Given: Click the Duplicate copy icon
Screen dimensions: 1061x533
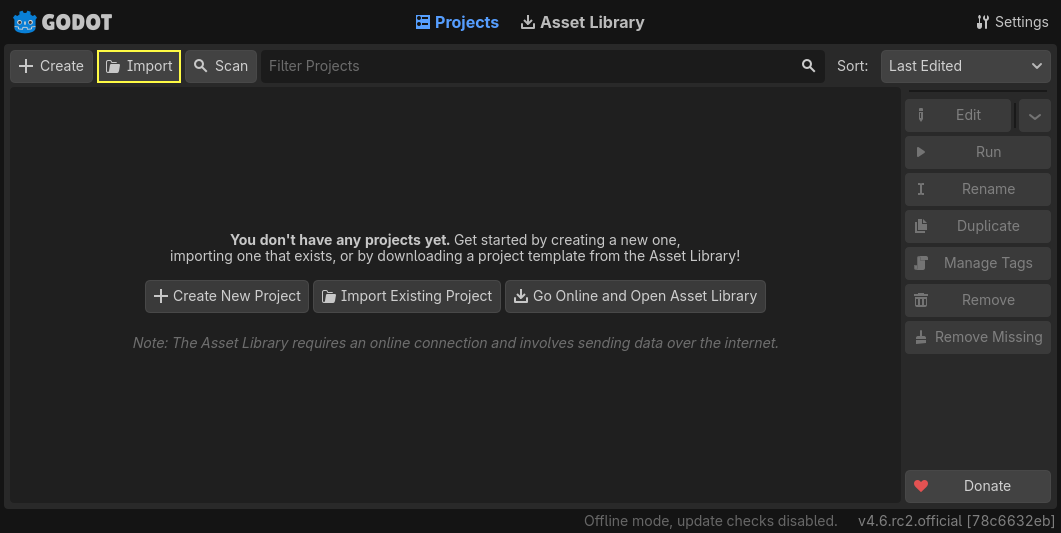Looking at the screenshot, I should tap(921, 226).
